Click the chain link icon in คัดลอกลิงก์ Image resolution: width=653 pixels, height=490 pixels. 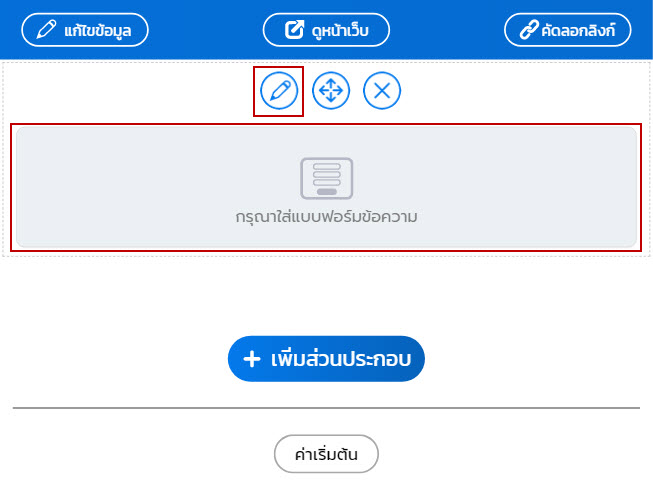pos(528,30)
